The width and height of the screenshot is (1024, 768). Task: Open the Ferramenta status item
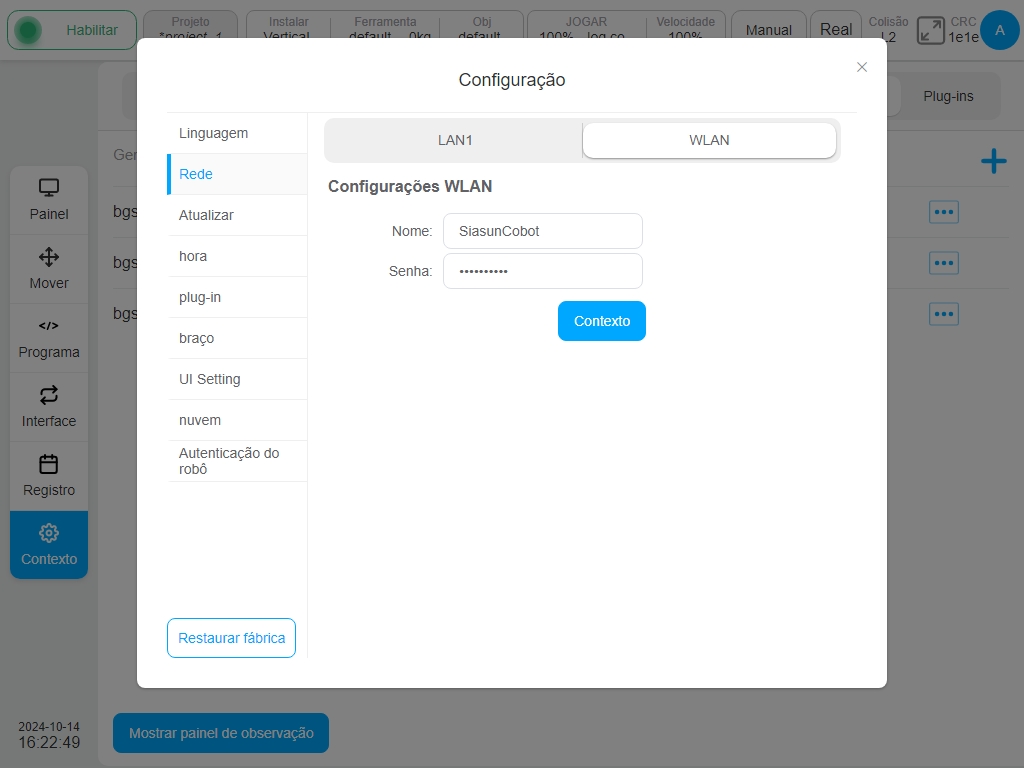point(385,29)
